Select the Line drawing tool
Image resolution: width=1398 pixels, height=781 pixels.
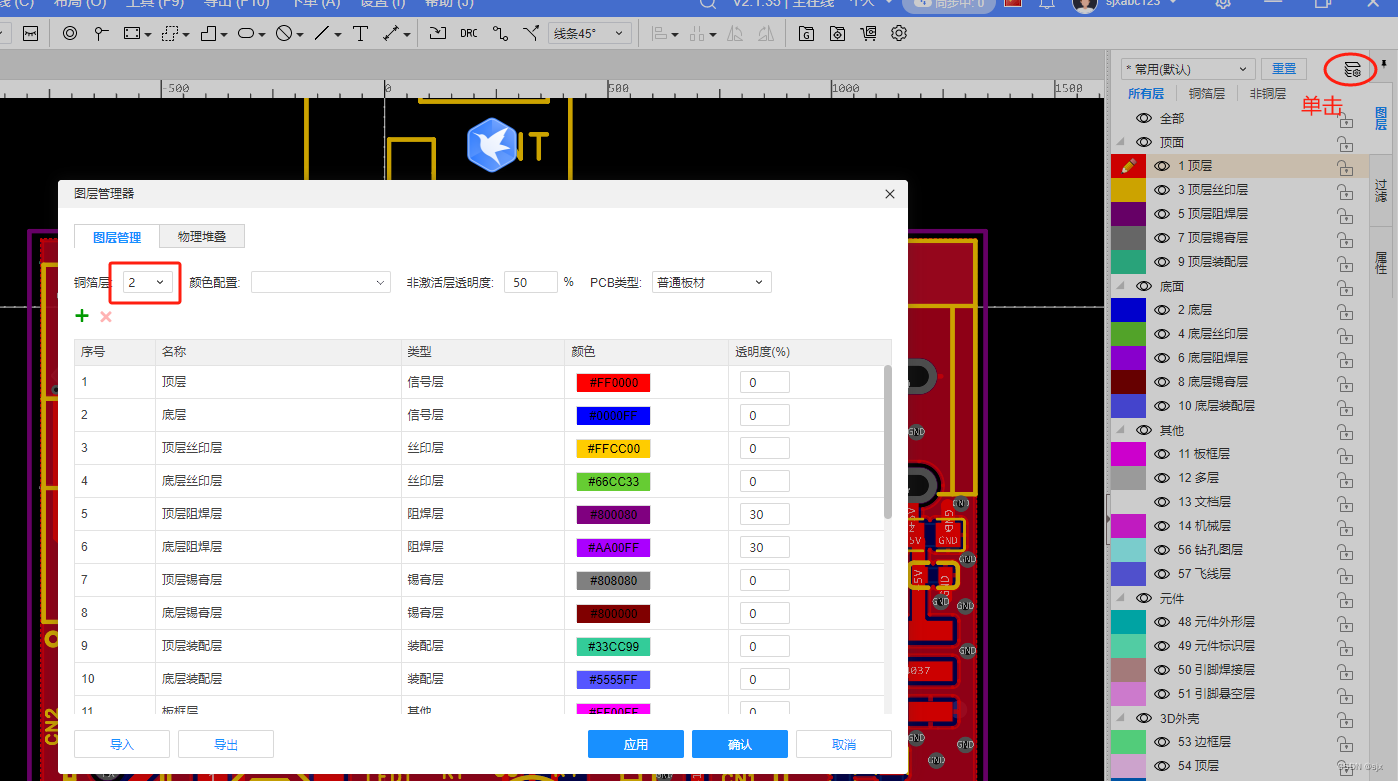tap(322, 33)
